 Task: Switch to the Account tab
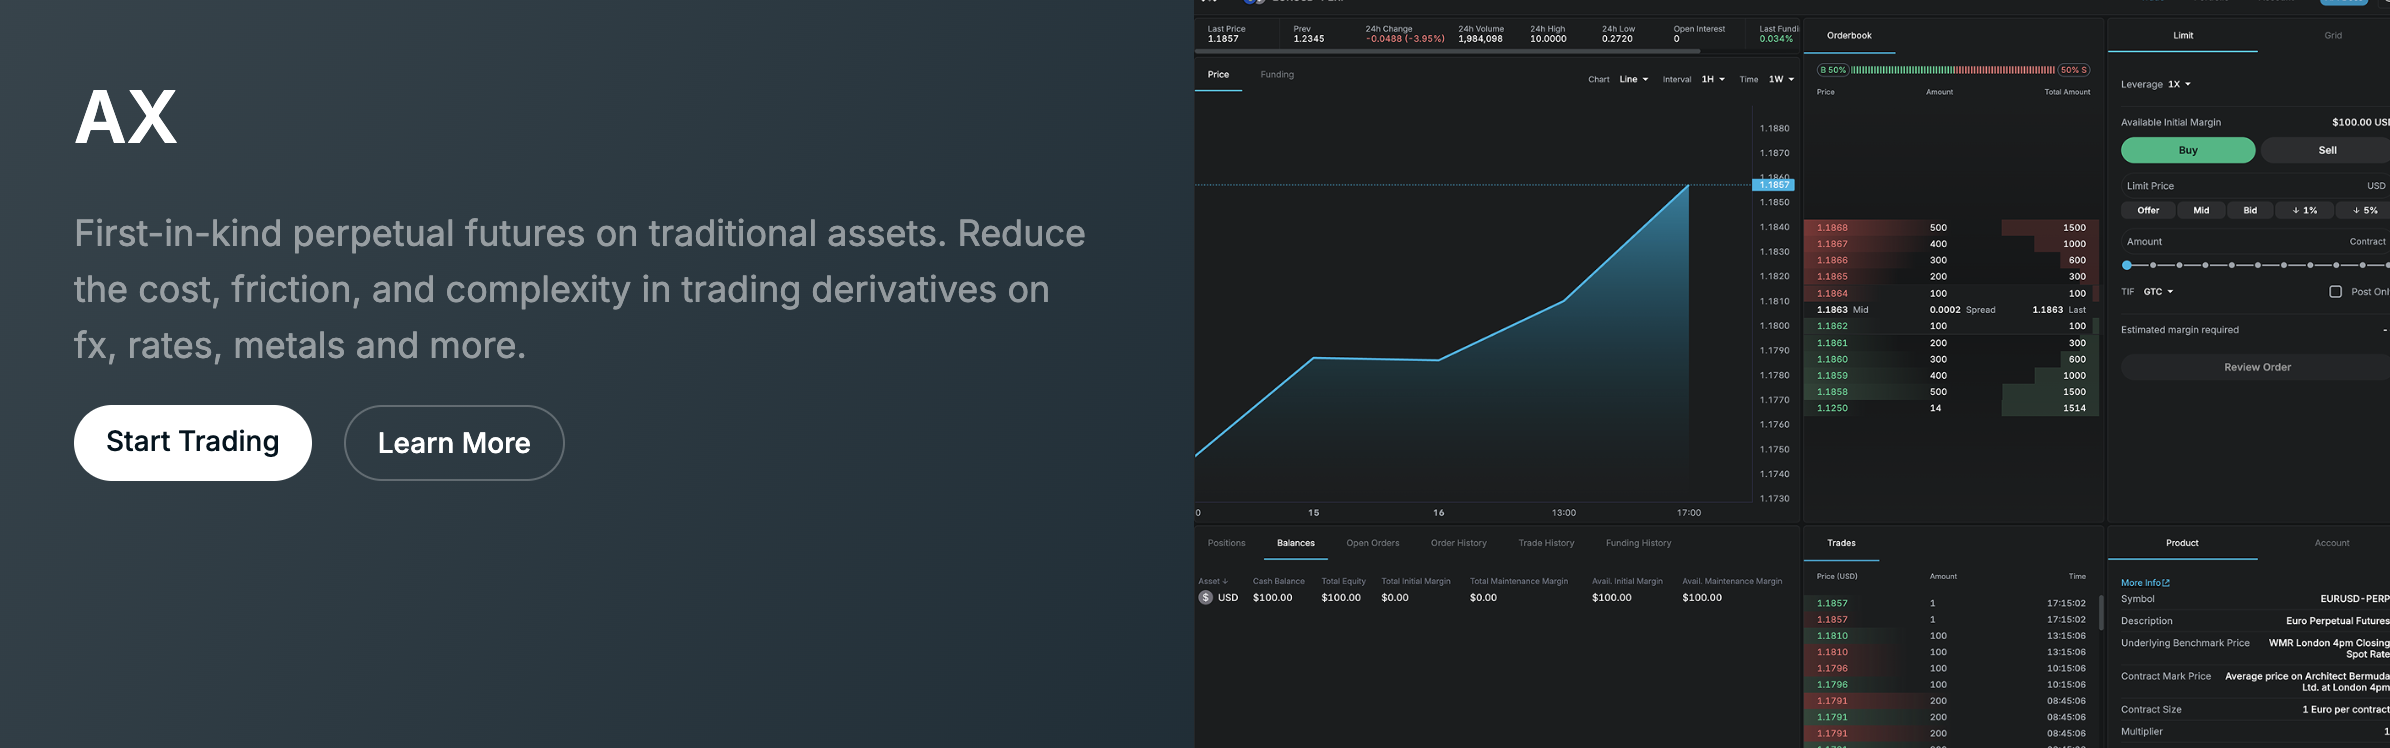[x=2332, y=543]
